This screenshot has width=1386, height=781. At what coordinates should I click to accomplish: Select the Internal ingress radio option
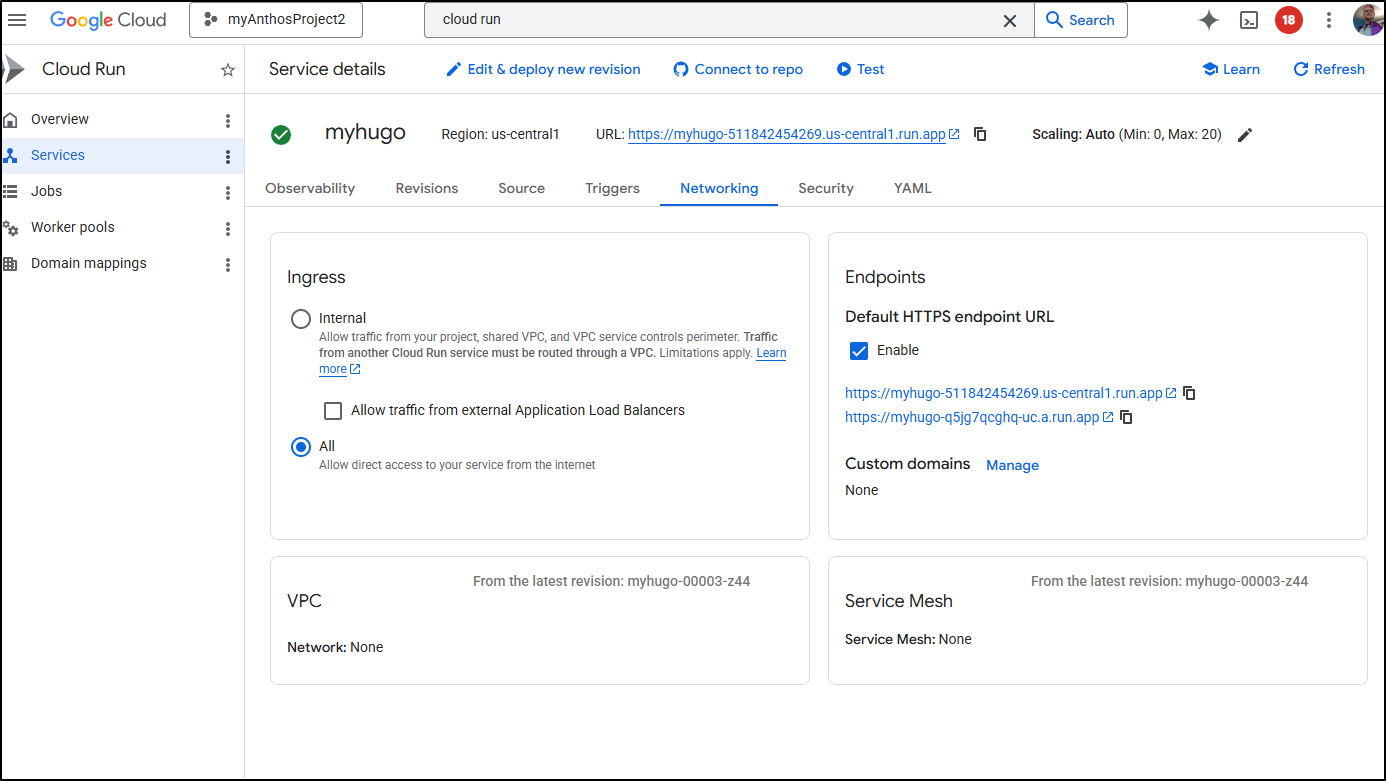point(301,319)
